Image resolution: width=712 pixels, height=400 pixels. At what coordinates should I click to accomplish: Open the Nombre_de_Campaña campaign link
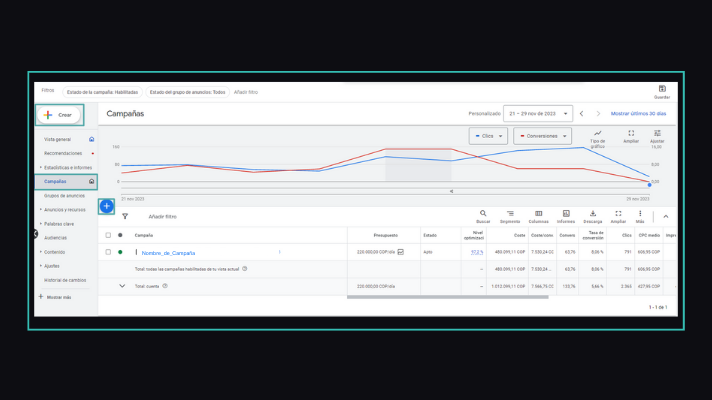point(168,253)
